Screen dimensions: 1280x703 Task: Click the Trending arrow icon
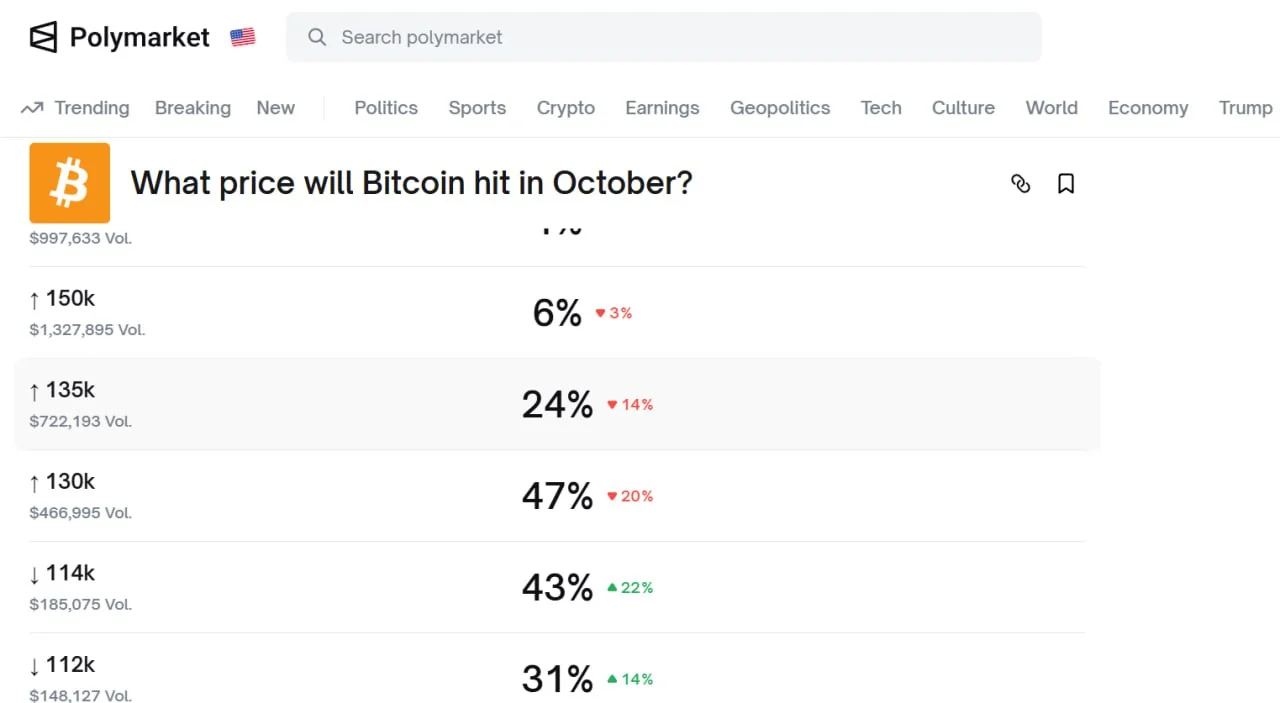(32, 108)
